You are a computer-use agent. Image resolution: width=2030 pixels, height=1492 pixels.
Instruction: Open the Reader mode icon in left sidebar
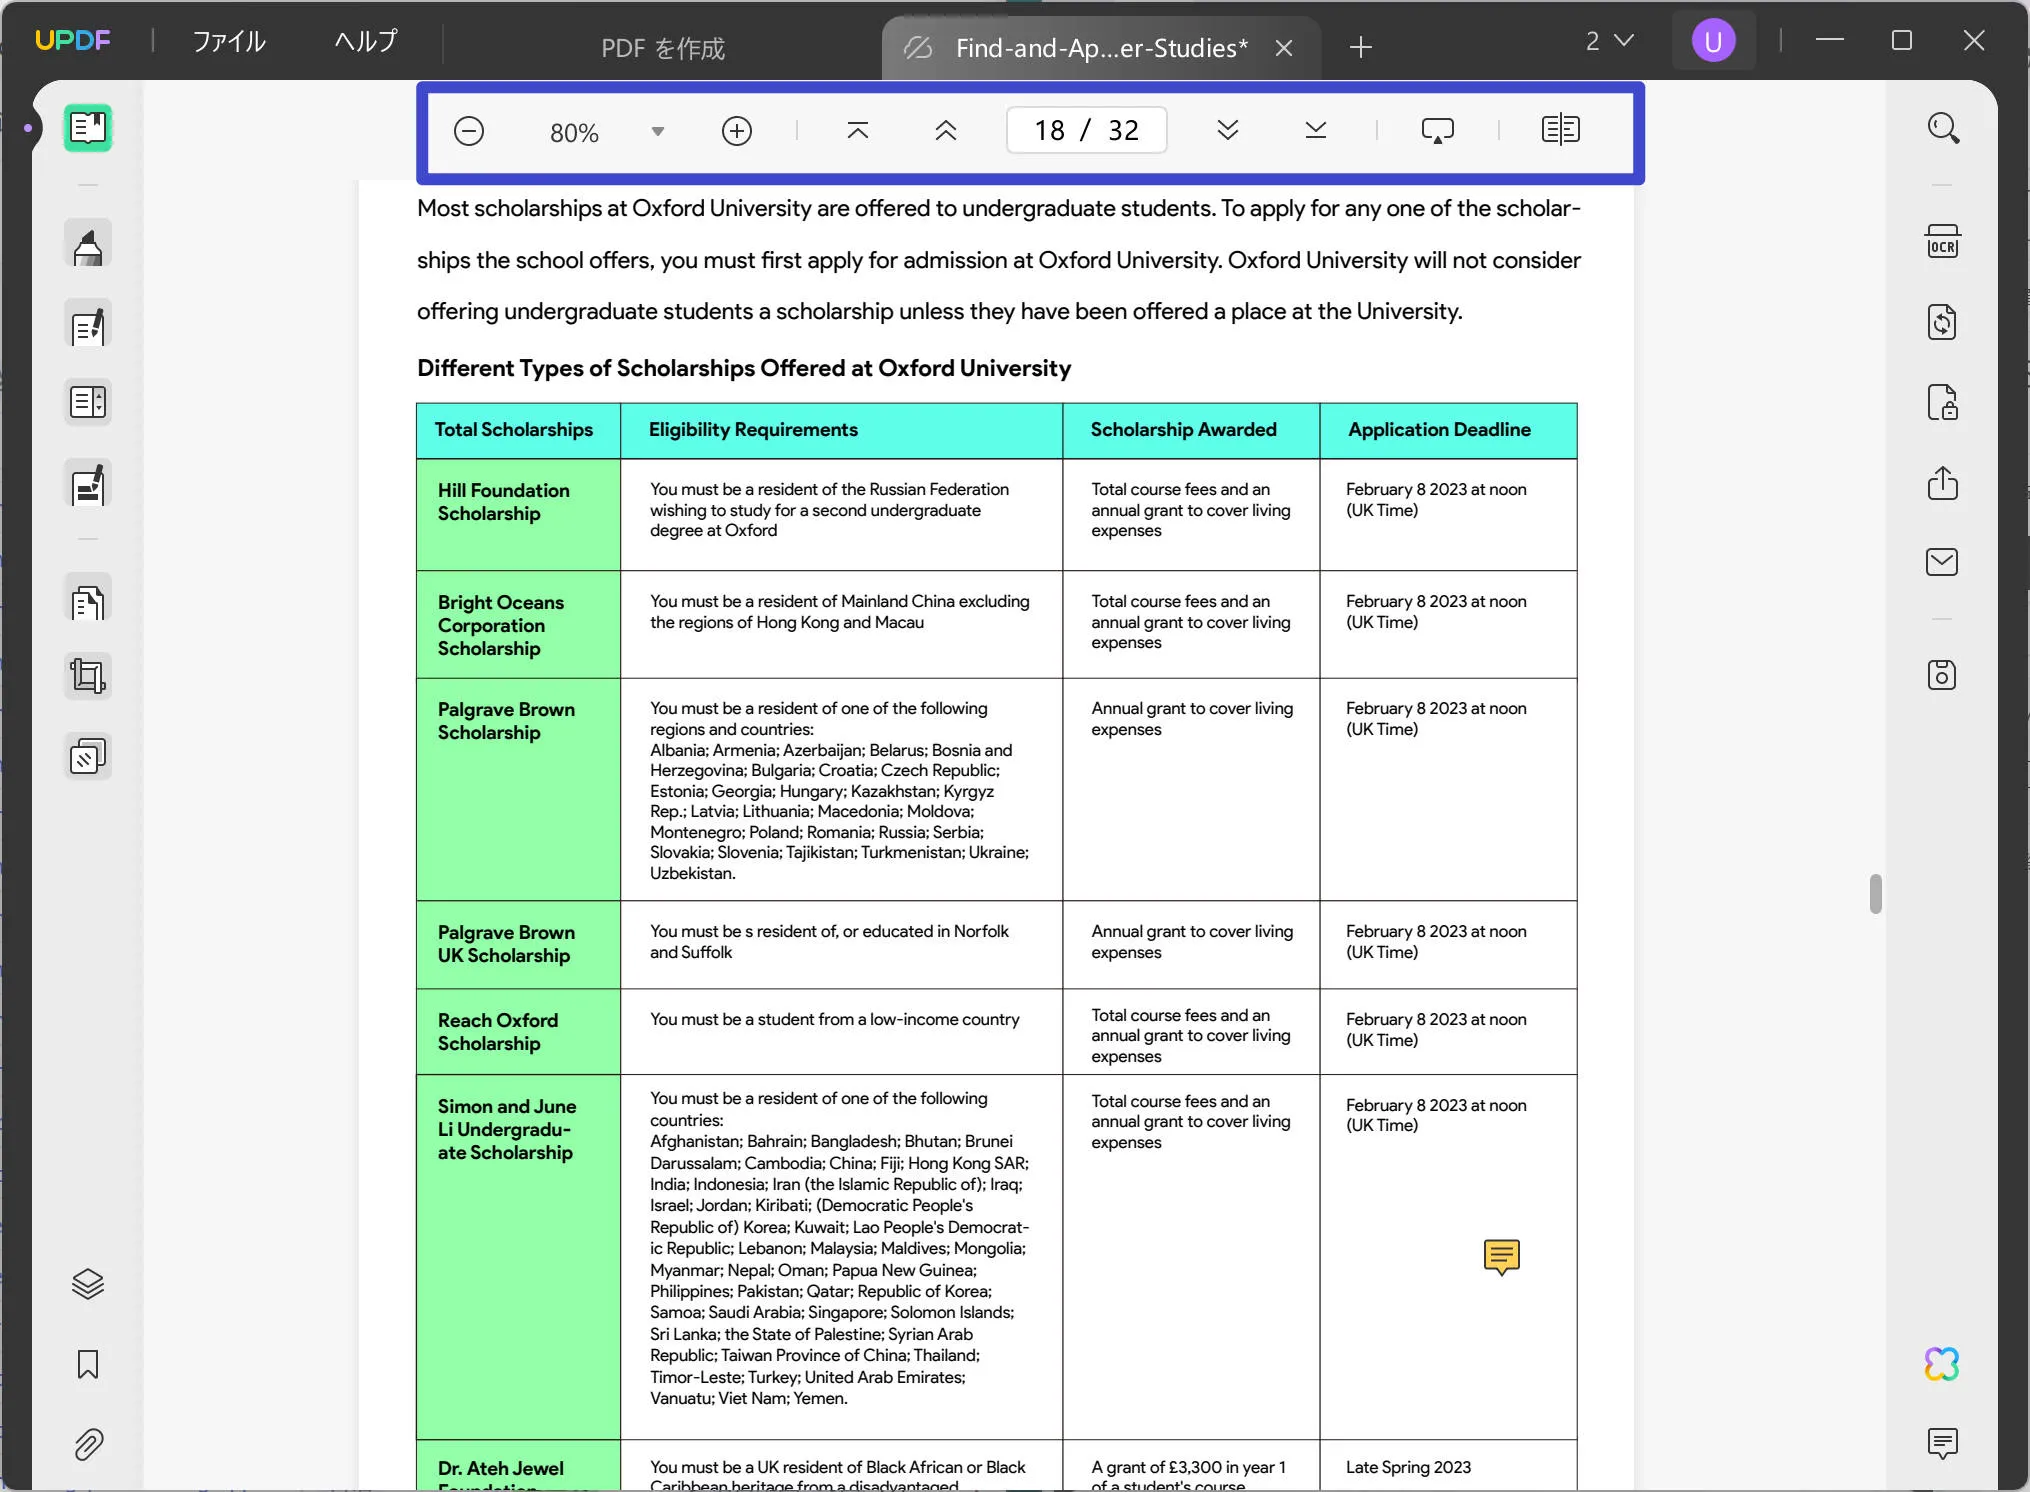88,128
